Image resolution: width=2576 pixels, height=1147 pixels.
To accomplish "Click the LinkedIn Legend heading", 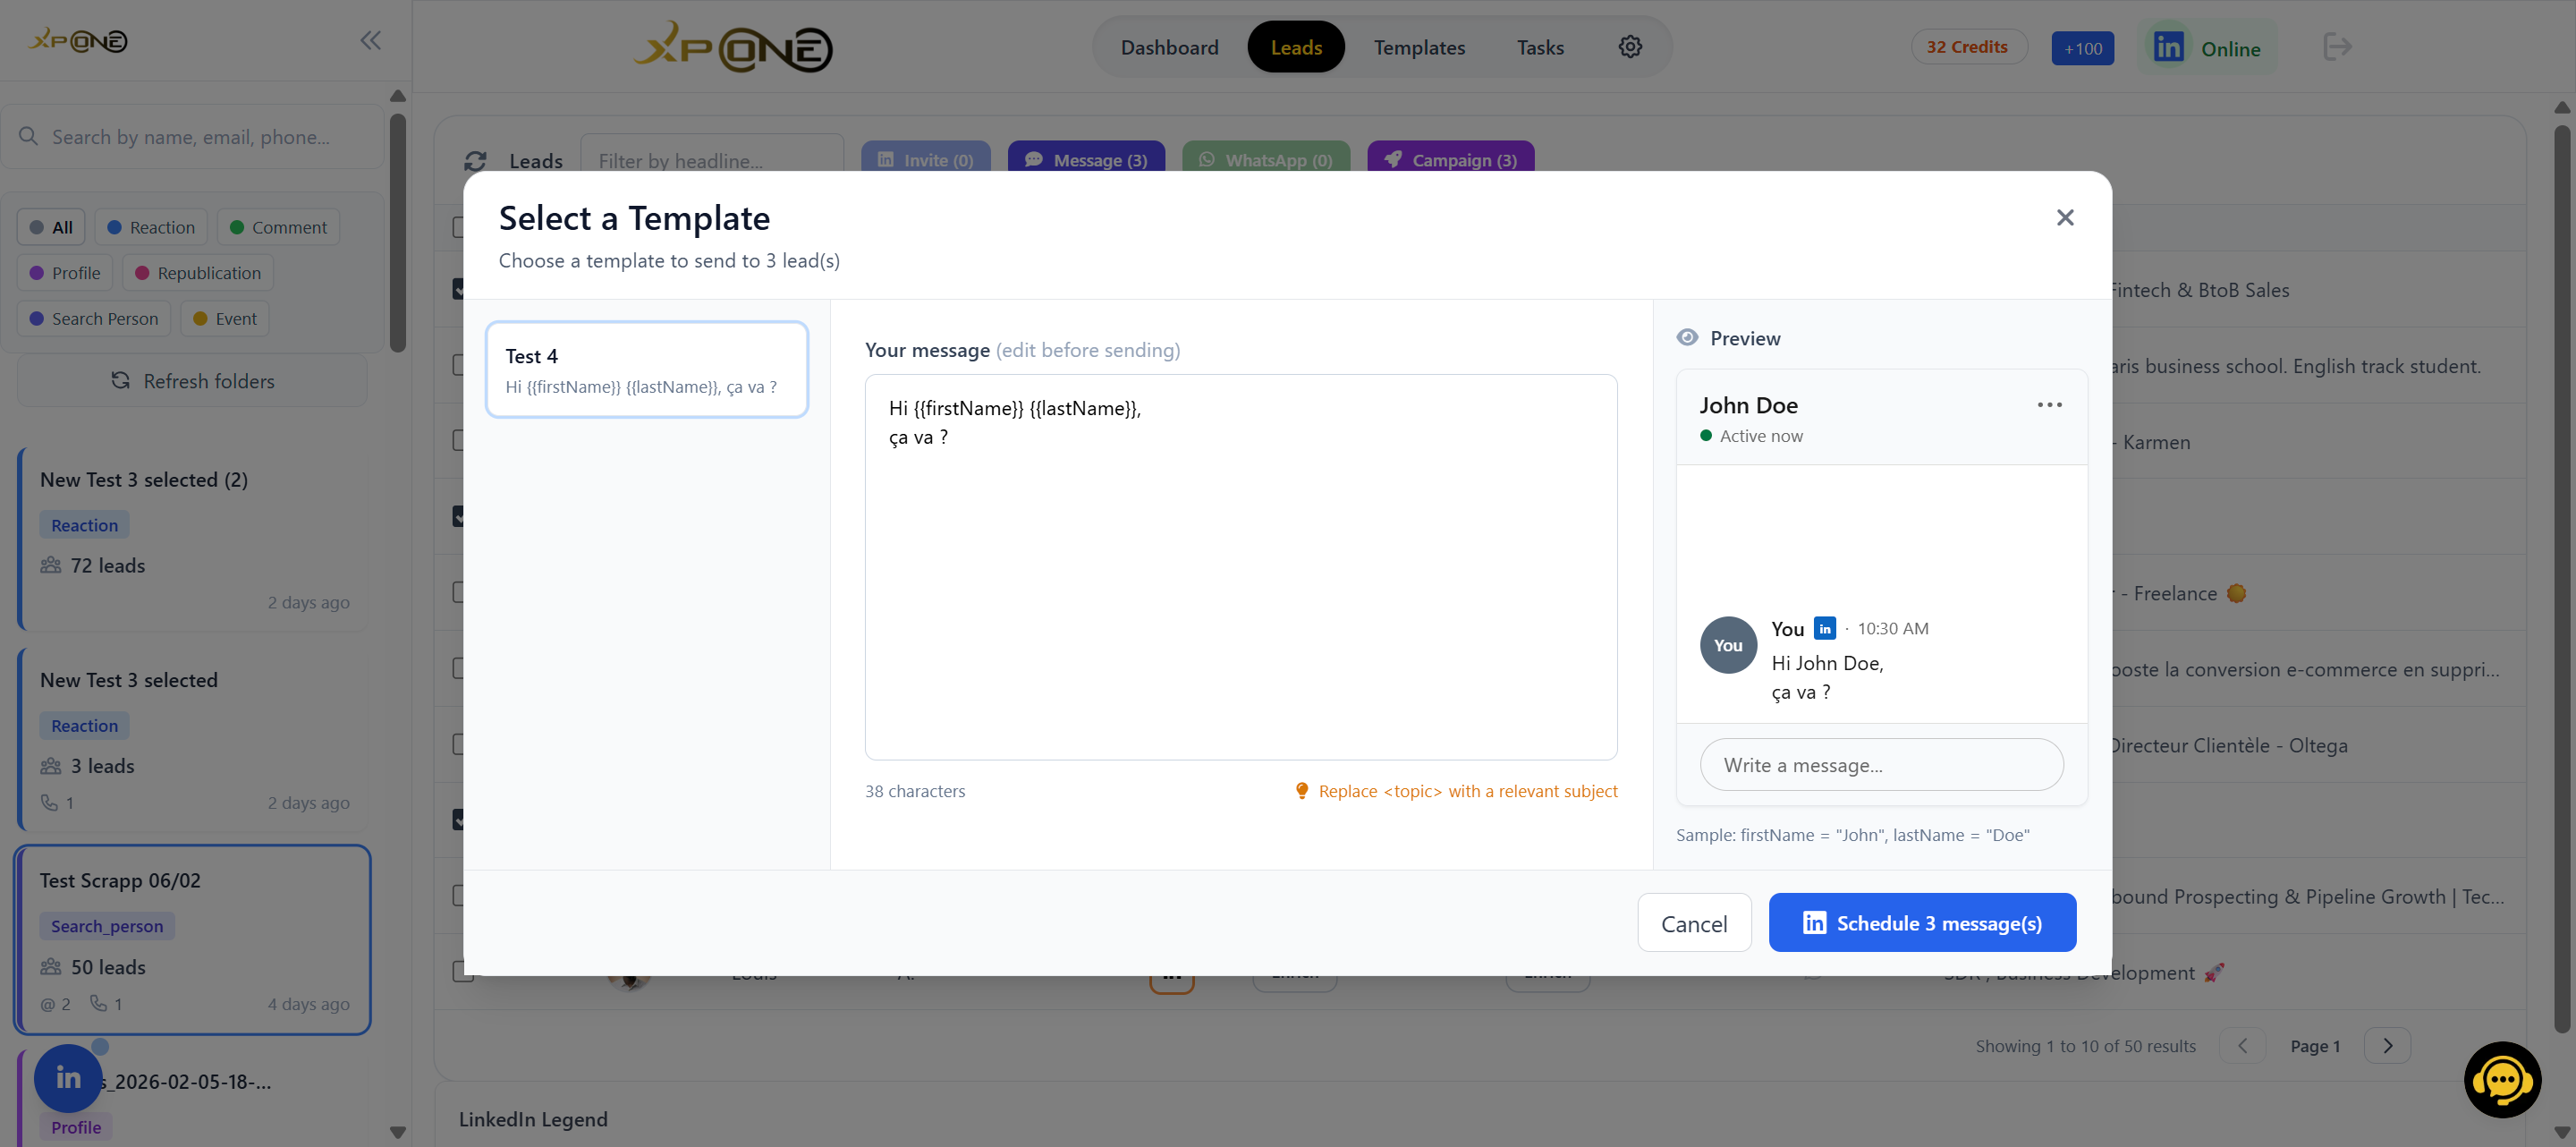I will (x=533, y=1119).
